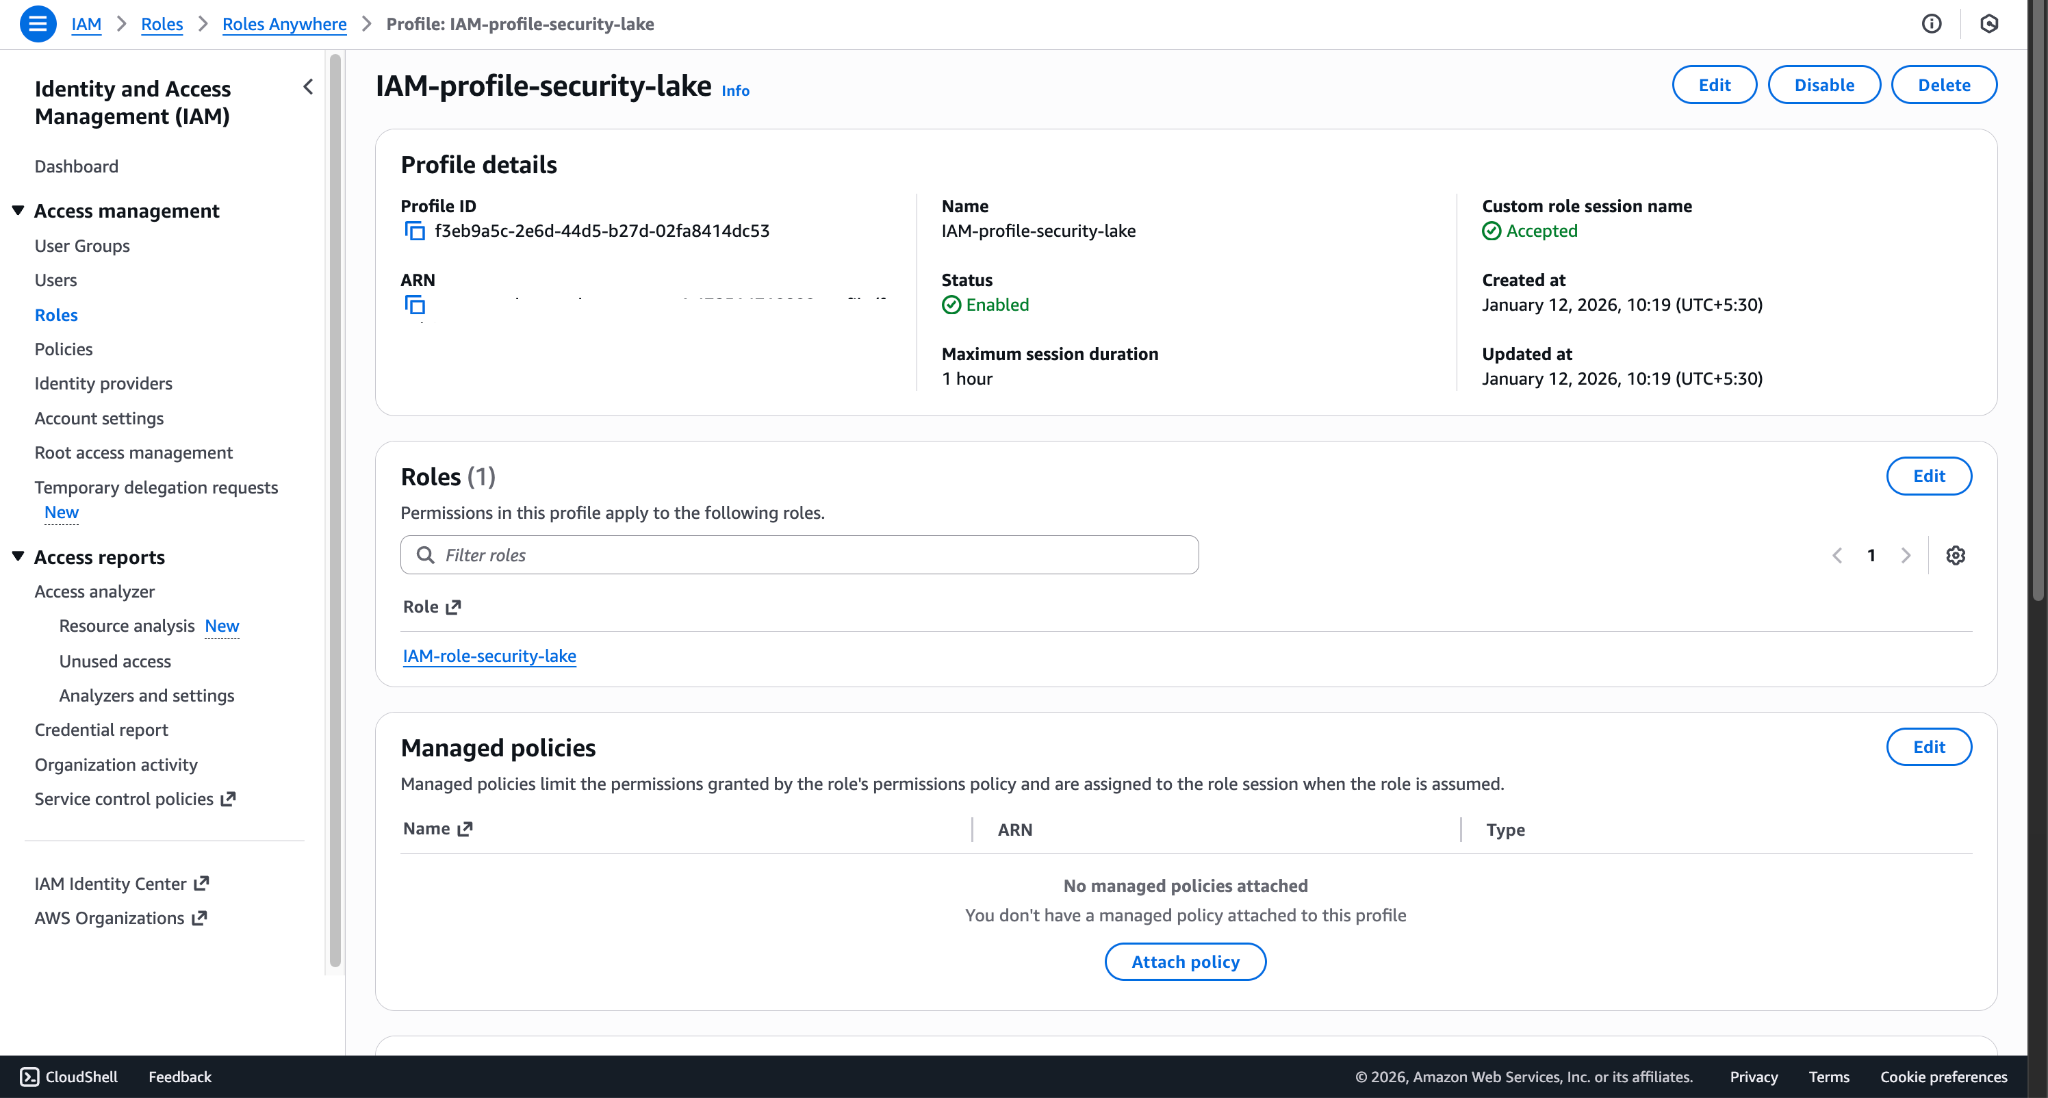Go to next page of roles
This screenshot has height=1098, width=2048.
coord(1906,555)
